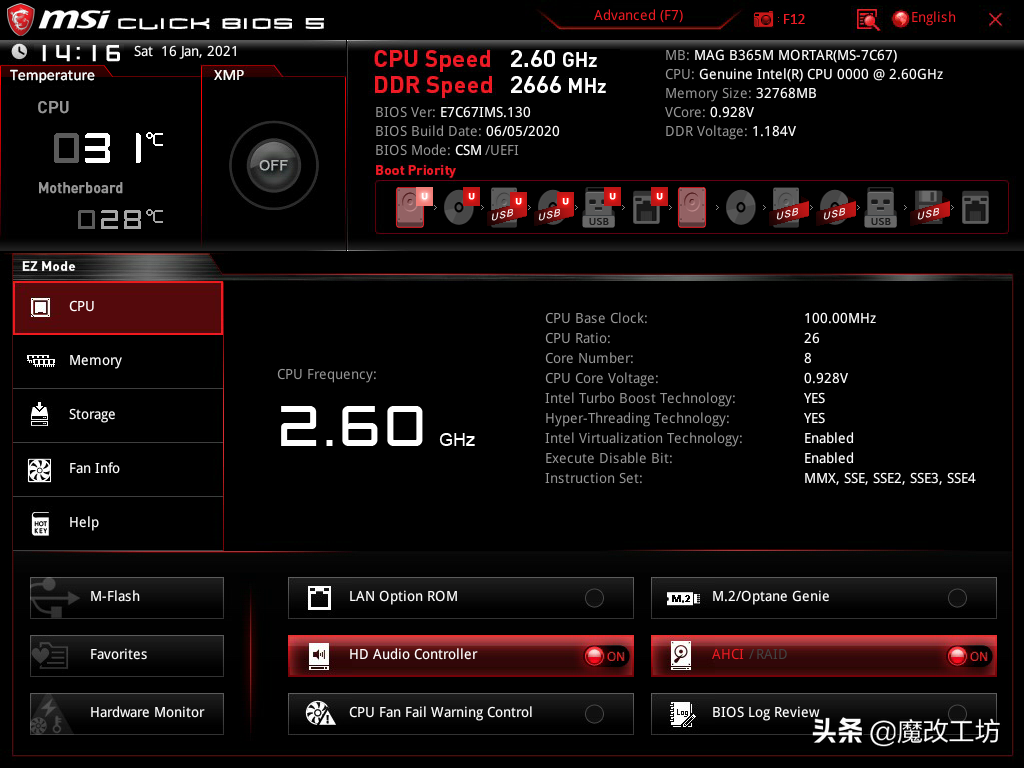Click the Memory Size 32768MB text

coord(741,93)
